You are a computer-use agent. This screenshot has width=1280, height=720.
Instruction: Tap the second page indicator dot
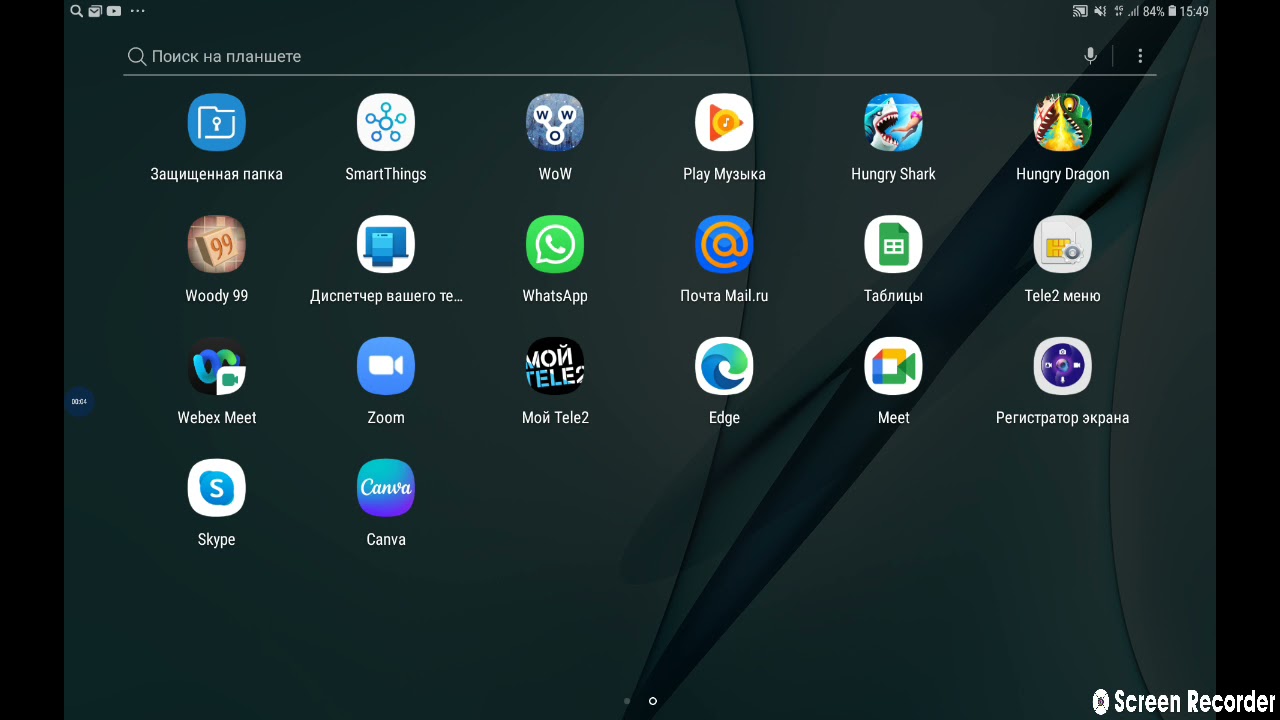(653, 701)
